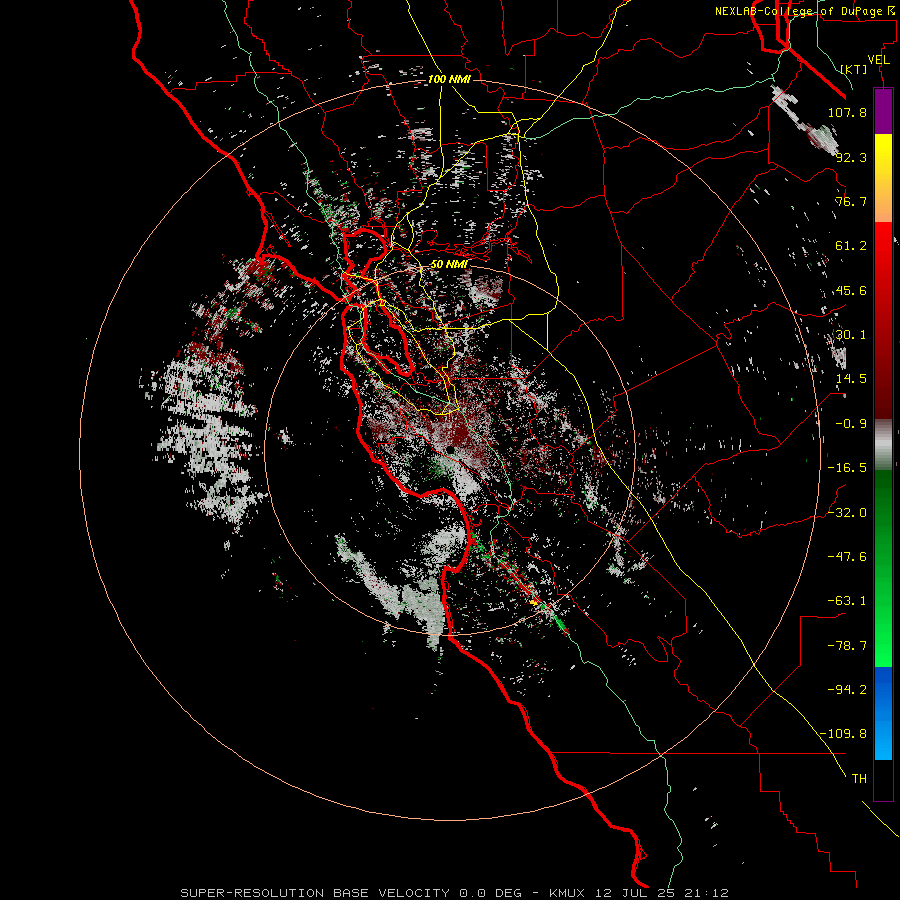Click the yellow segment of velocity scale
The width and height of the screenshot is (900, 900).
pos(883,178)
